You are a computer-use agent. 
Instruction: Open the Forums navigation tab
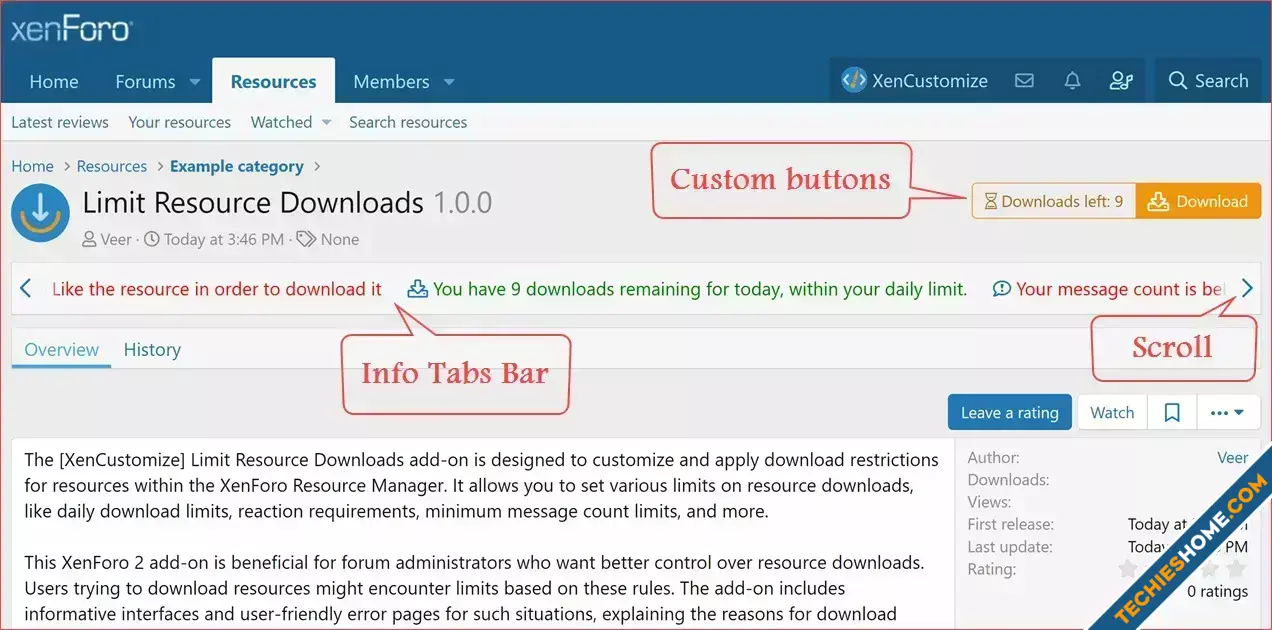pyautogui.click(x=145, y=81)
